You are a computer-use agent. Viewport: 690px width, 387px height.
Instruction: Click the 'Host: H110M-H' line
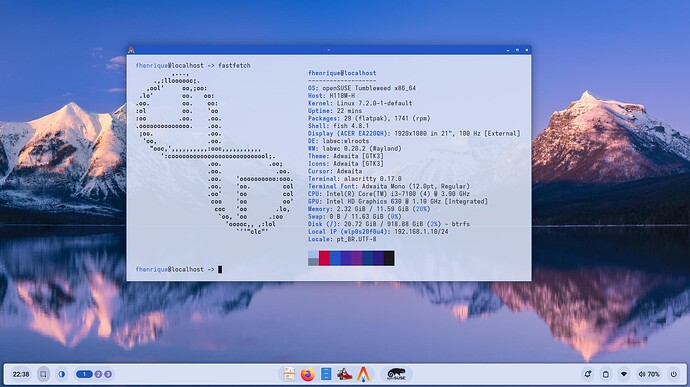(331, 96)
